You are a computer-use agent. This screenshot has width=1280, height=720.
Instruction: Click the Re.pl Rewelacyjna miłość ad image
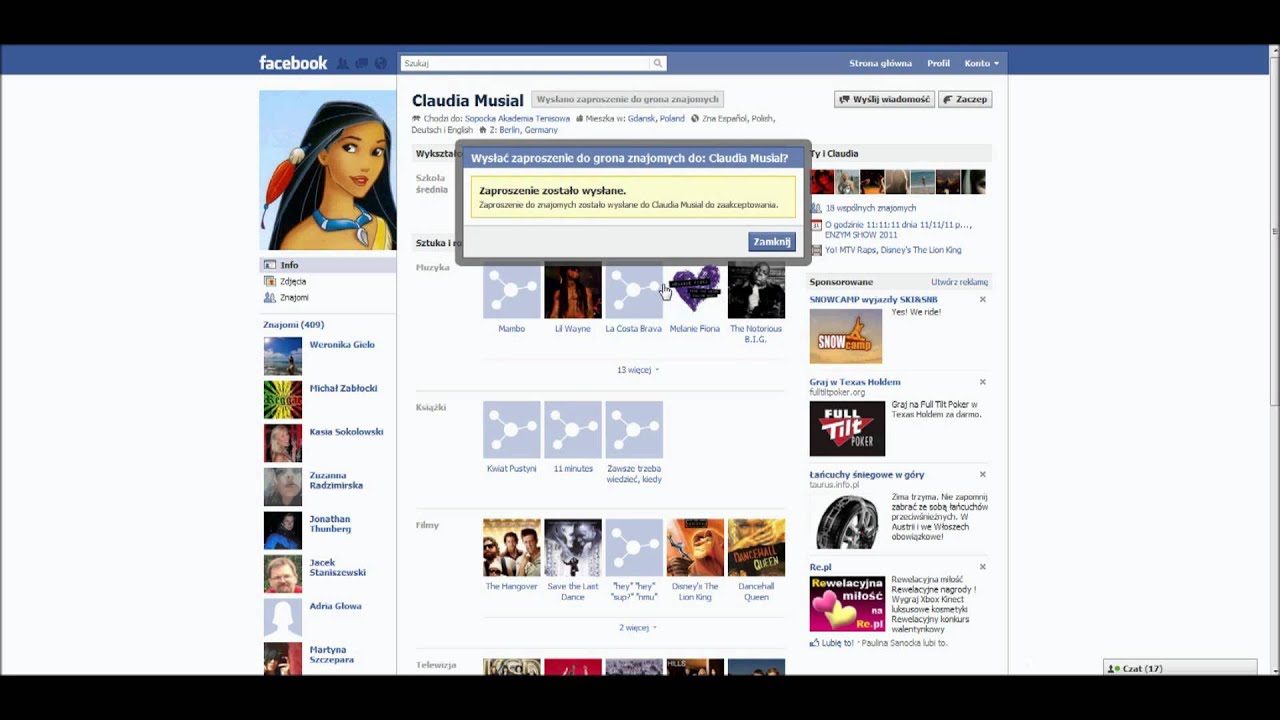[847, 604]
